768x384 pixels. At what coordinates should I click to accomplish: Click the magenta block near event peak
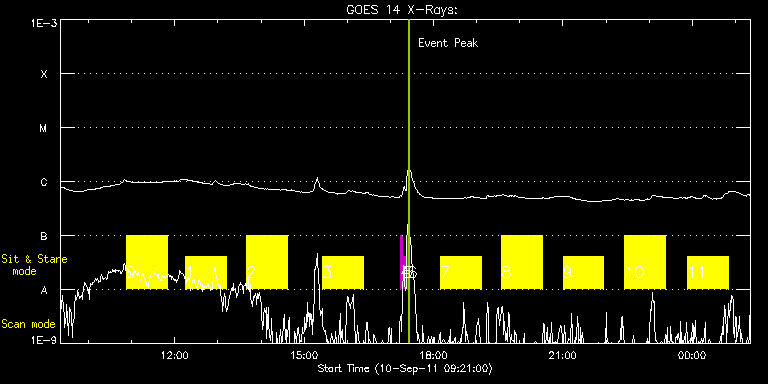point(403,262)
